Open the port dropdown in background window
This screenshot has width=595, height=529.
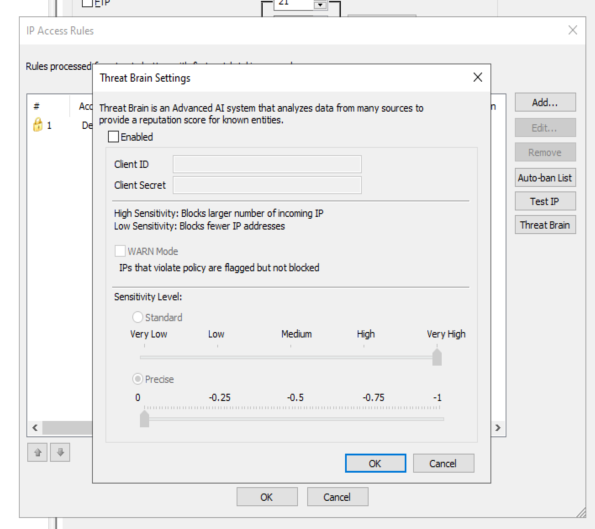point(320,5)
